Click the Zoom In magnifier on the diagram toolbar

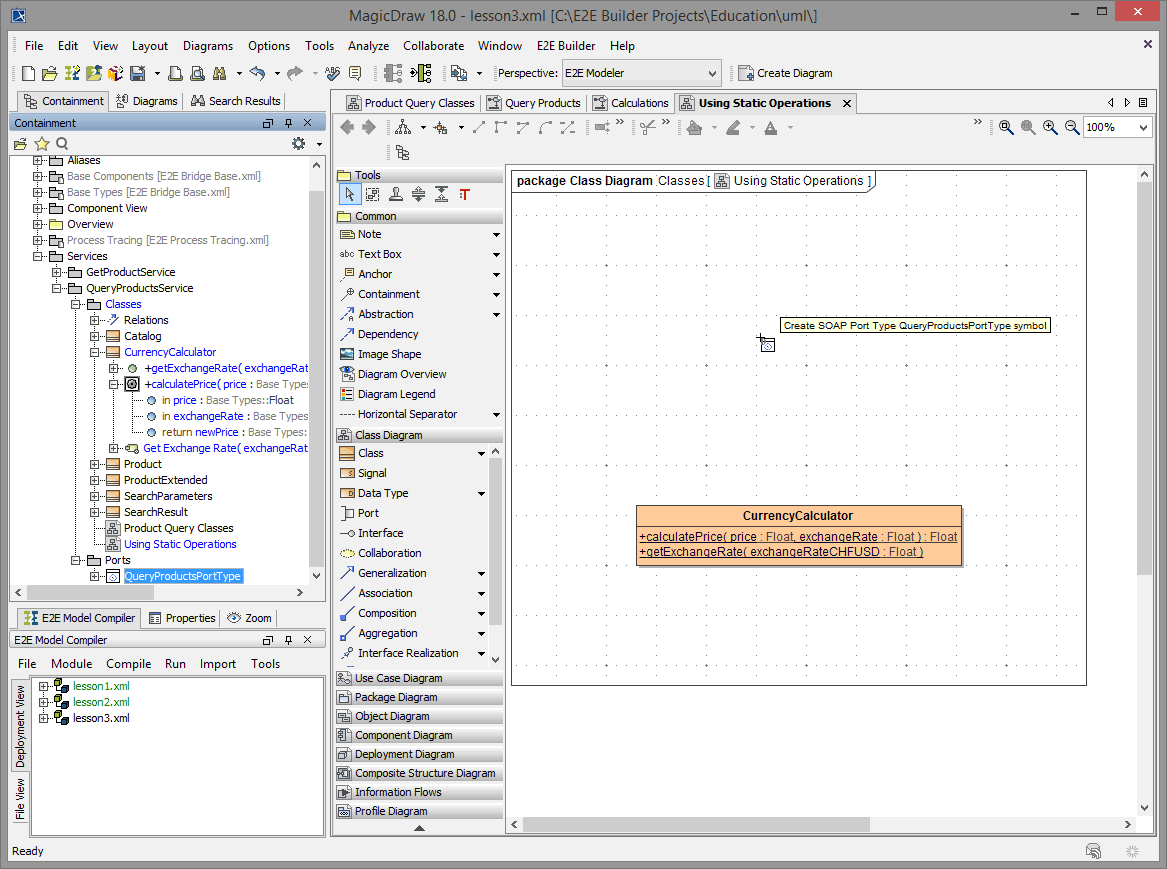1050,127
